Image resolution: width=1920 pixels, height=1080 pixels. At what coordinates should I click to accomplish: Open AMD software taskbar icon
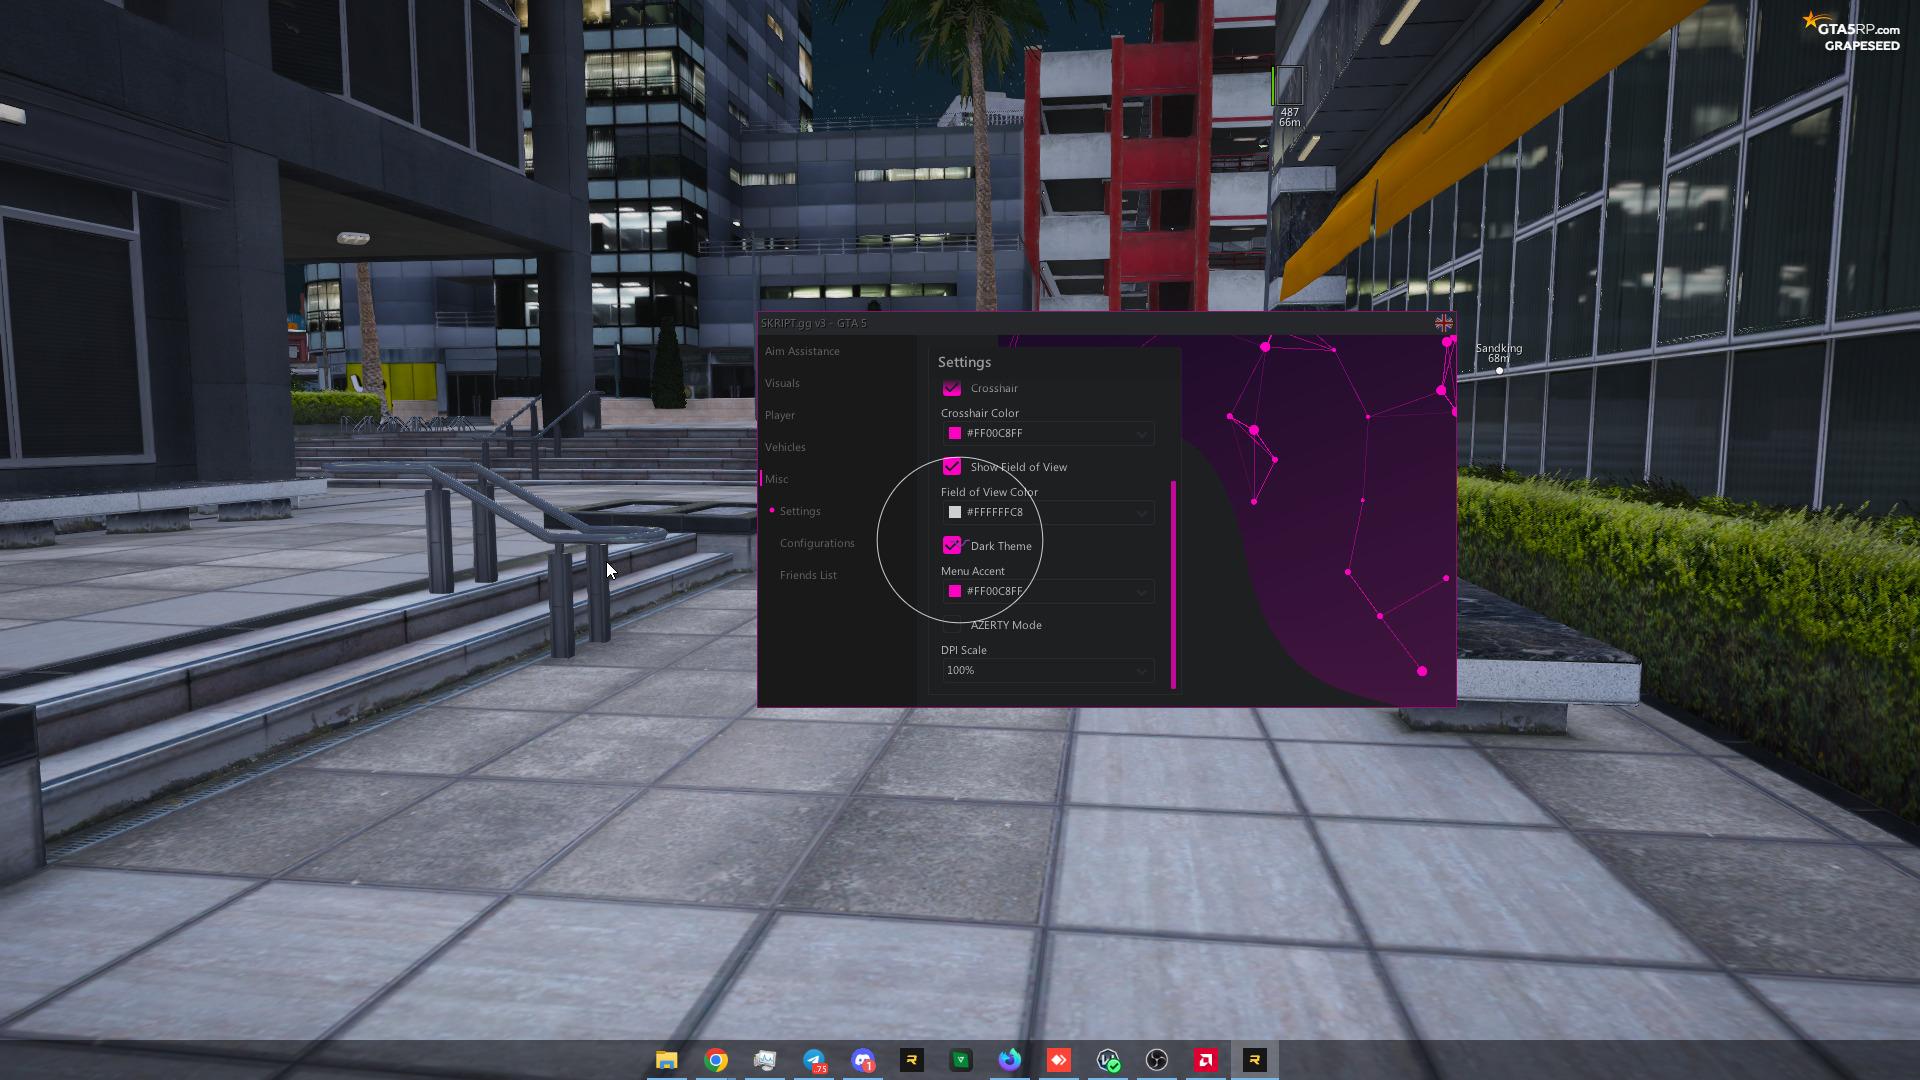coord(1206,1060)
